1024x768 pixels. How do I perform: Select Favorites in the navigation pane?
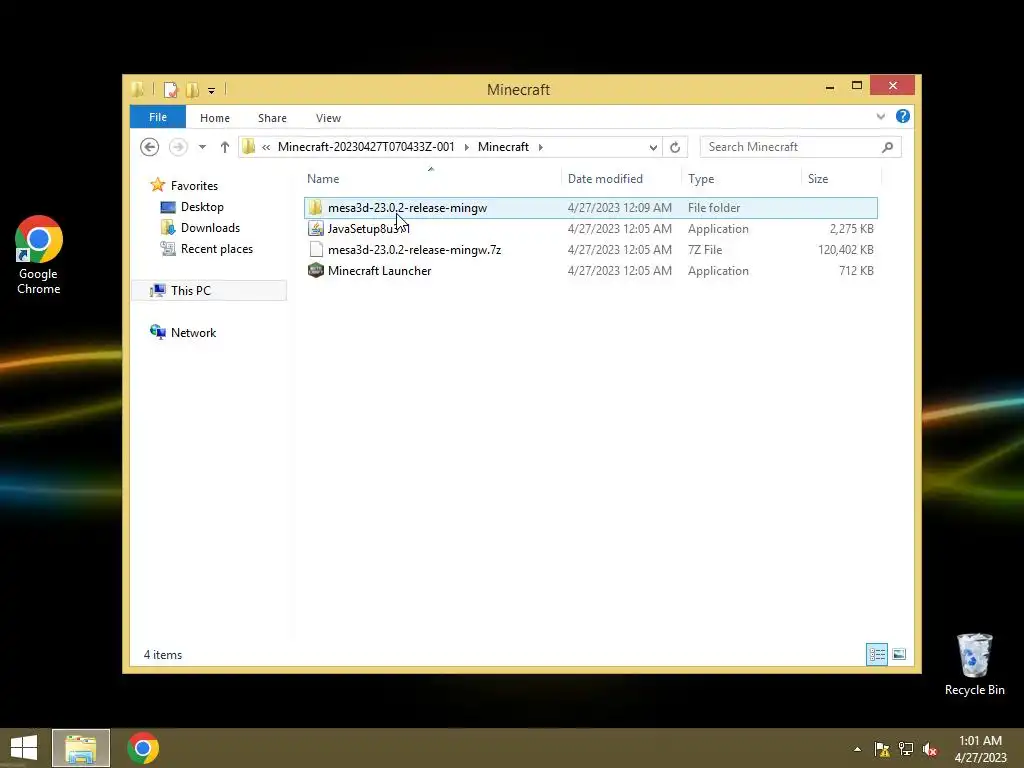(194, 185)
